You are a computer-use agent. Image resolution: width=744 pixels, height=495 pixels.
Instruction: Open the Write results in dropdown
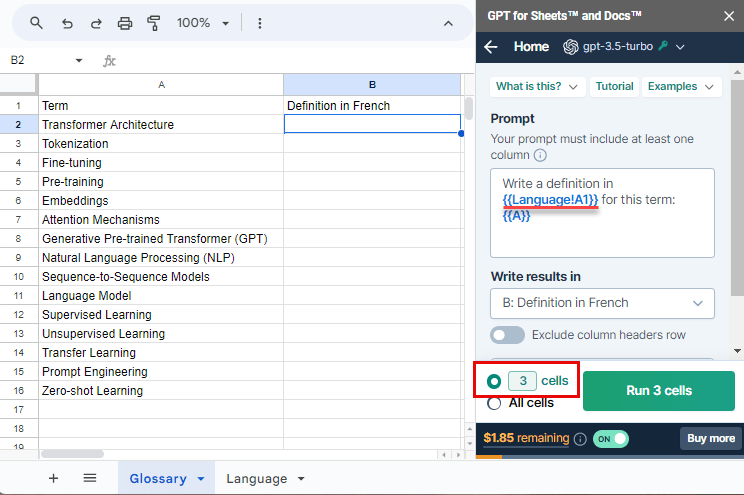602,303
